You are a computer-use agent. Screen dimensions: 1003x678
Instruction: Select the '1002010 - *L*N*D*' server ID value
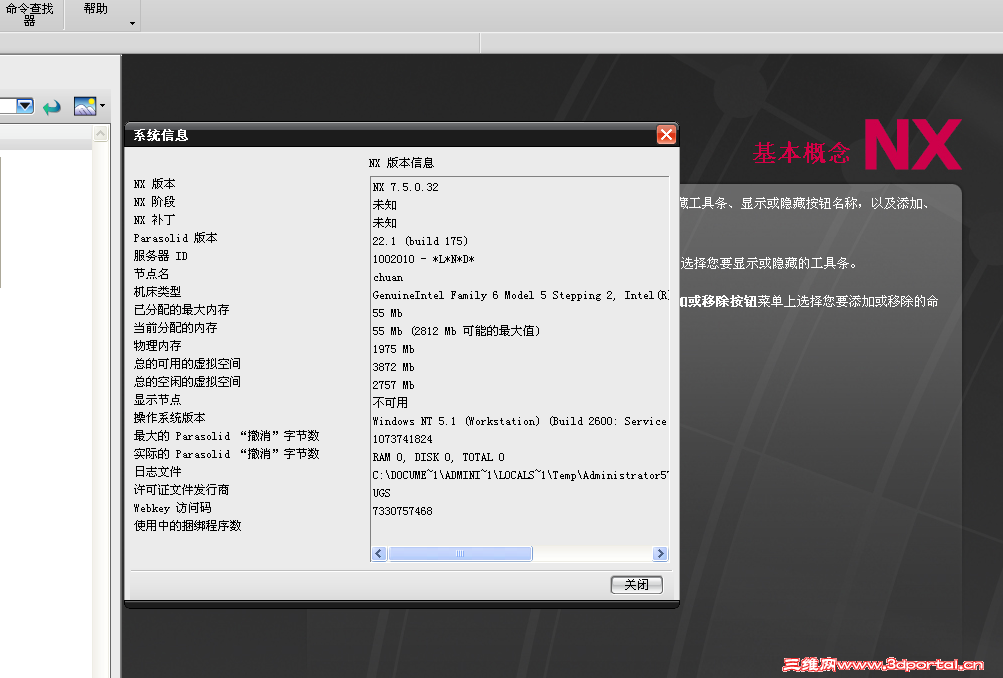423,259
